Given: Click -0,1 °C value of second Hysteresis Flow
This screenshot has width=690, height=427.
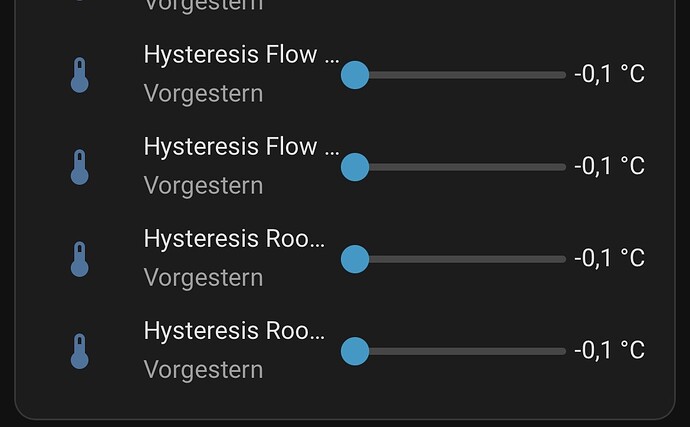Looking at the screenshot, I should click(609, 166).
